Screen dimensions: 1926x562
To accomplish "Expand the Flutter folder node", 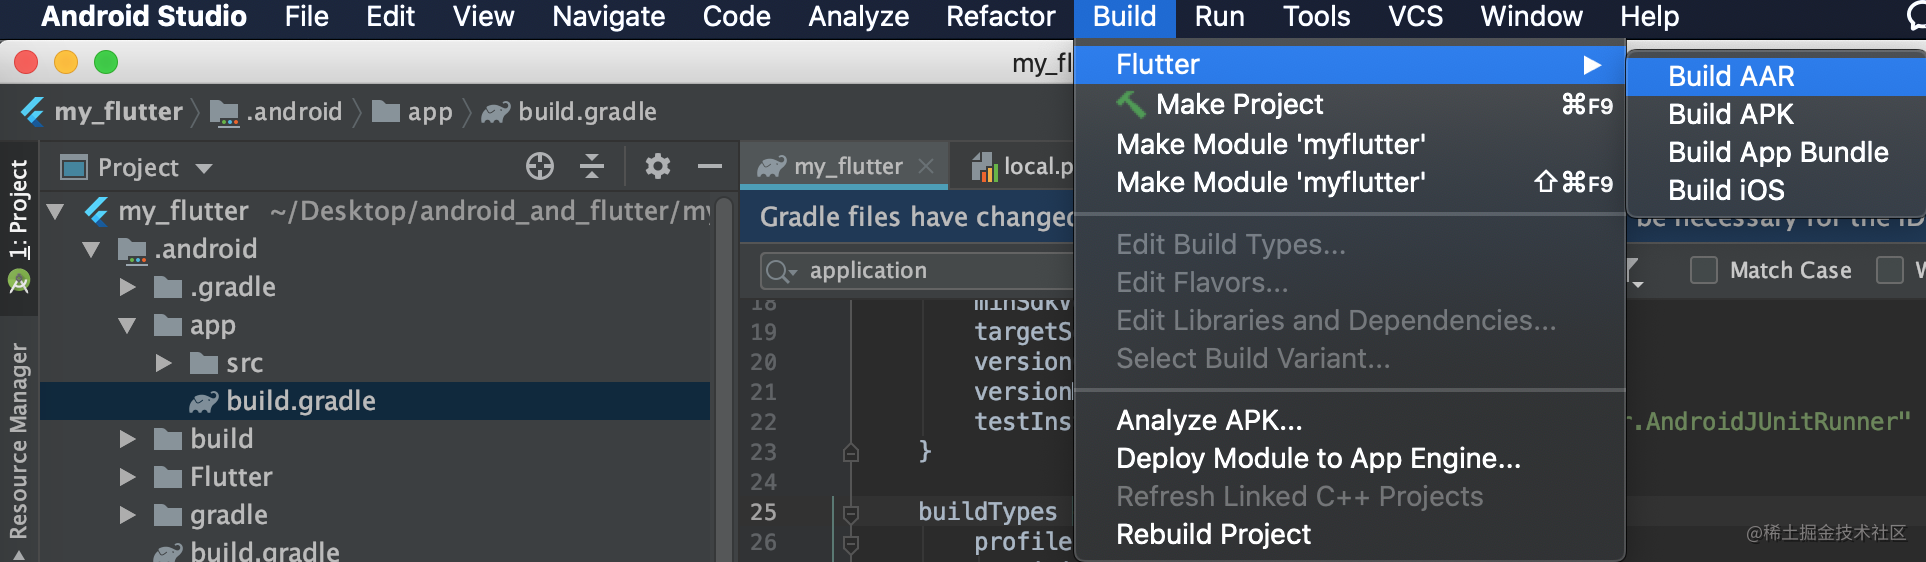I will pyautogui.click(x=127, y=477).
